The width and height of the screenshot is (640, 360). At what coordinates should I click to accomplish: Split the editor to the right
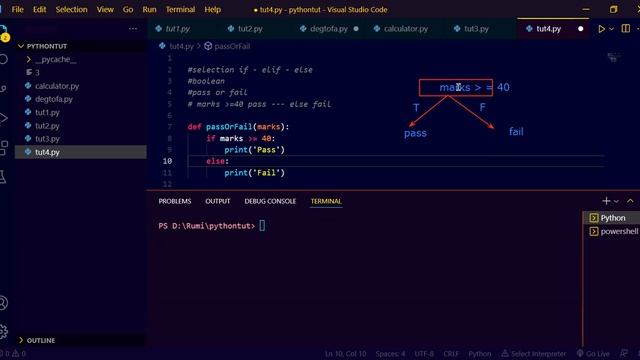click(625, 29)
